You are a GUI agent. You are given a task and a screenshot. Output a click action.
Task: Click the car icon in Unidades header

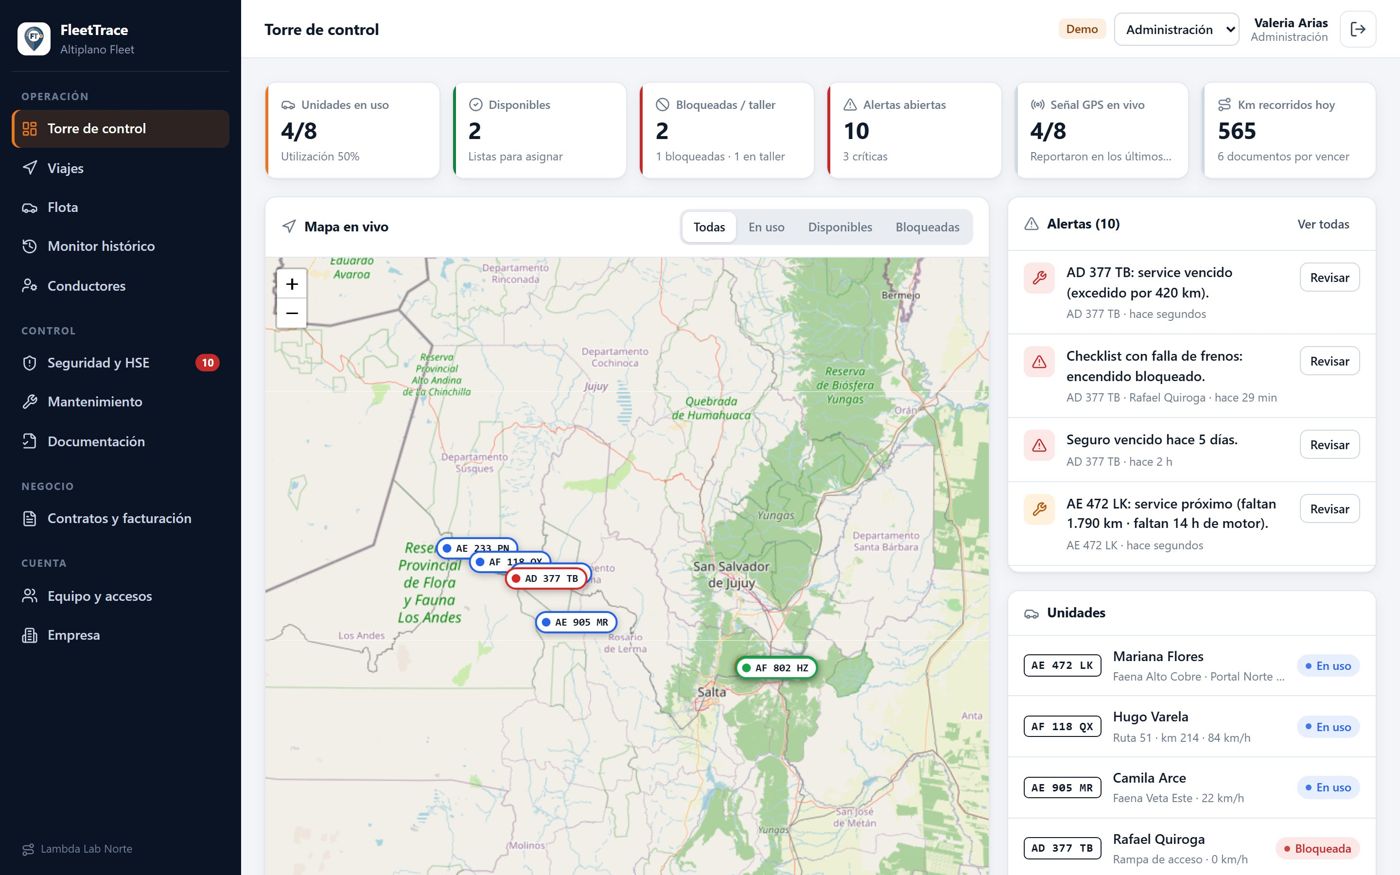[1031, 613]
